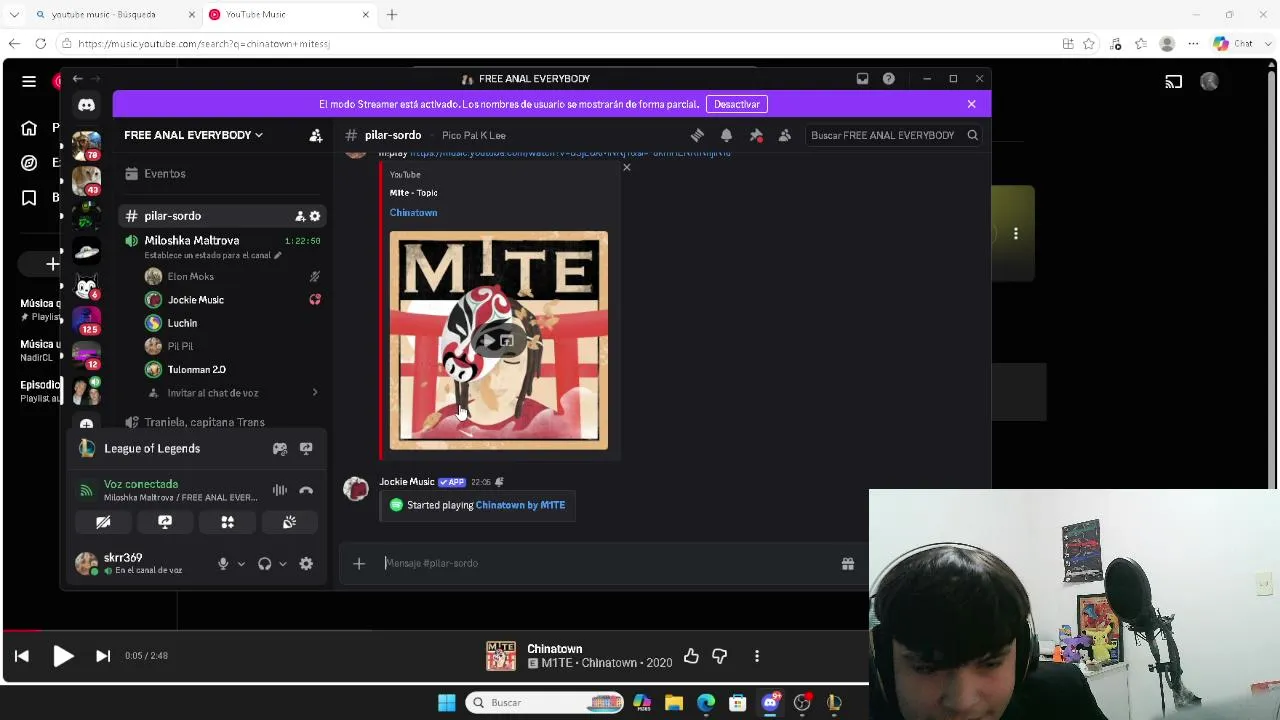Go back in Discord navigation arrow

click(x=78, y=79)
